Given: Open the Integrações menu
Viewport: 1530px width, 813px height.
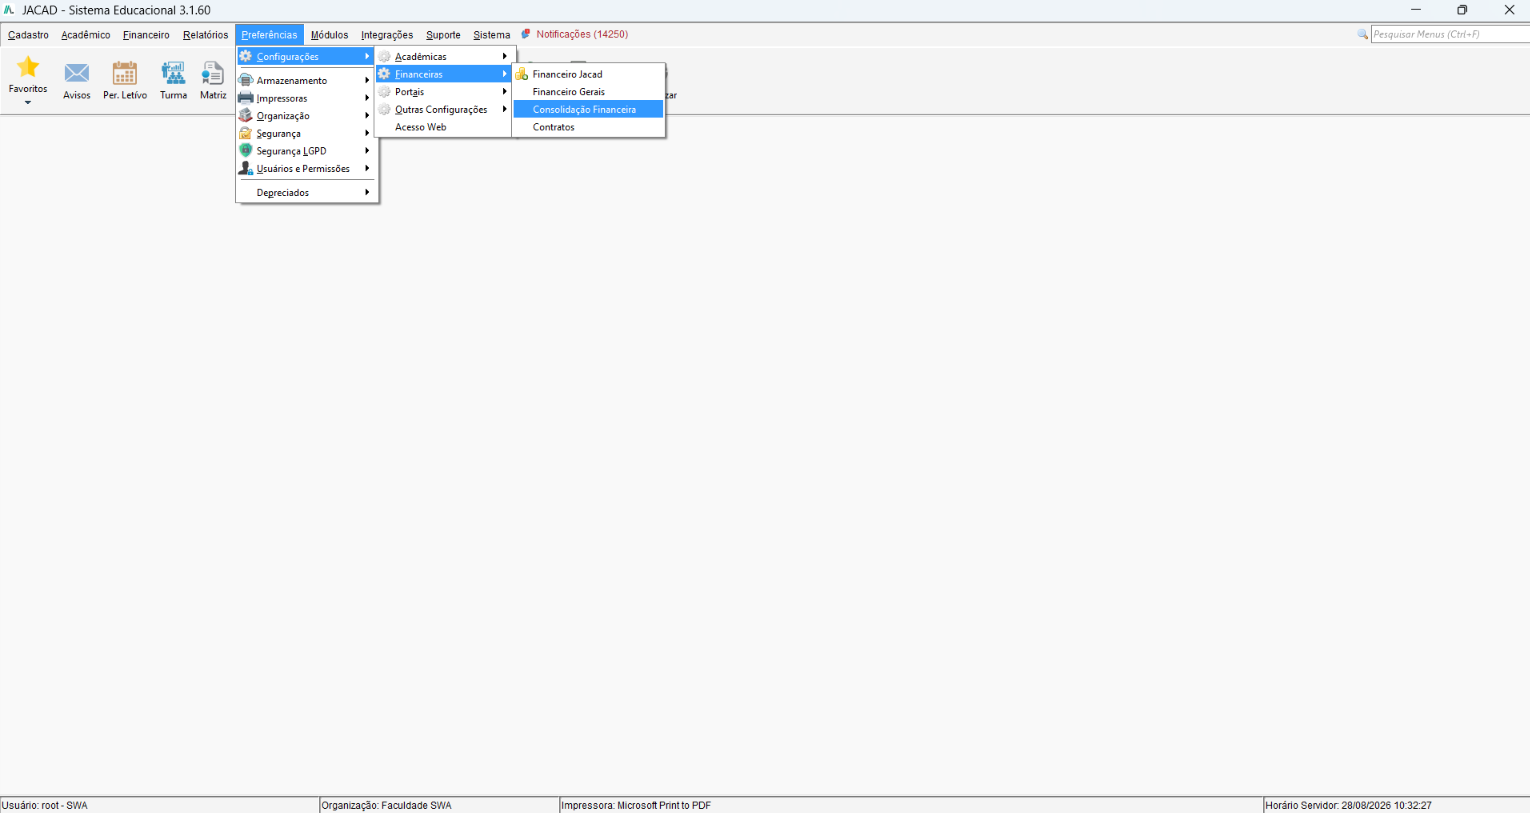Looking at the screenshot, I should pos(387,35).
